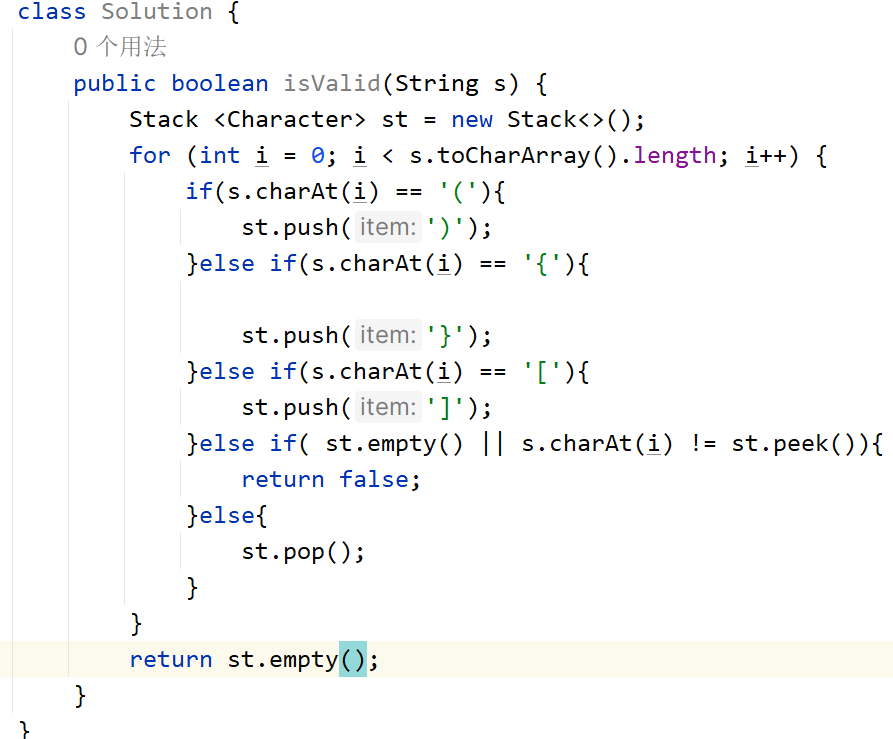
Task: Click the highlighted parentheses after st.empty
Action: point(353,660)
